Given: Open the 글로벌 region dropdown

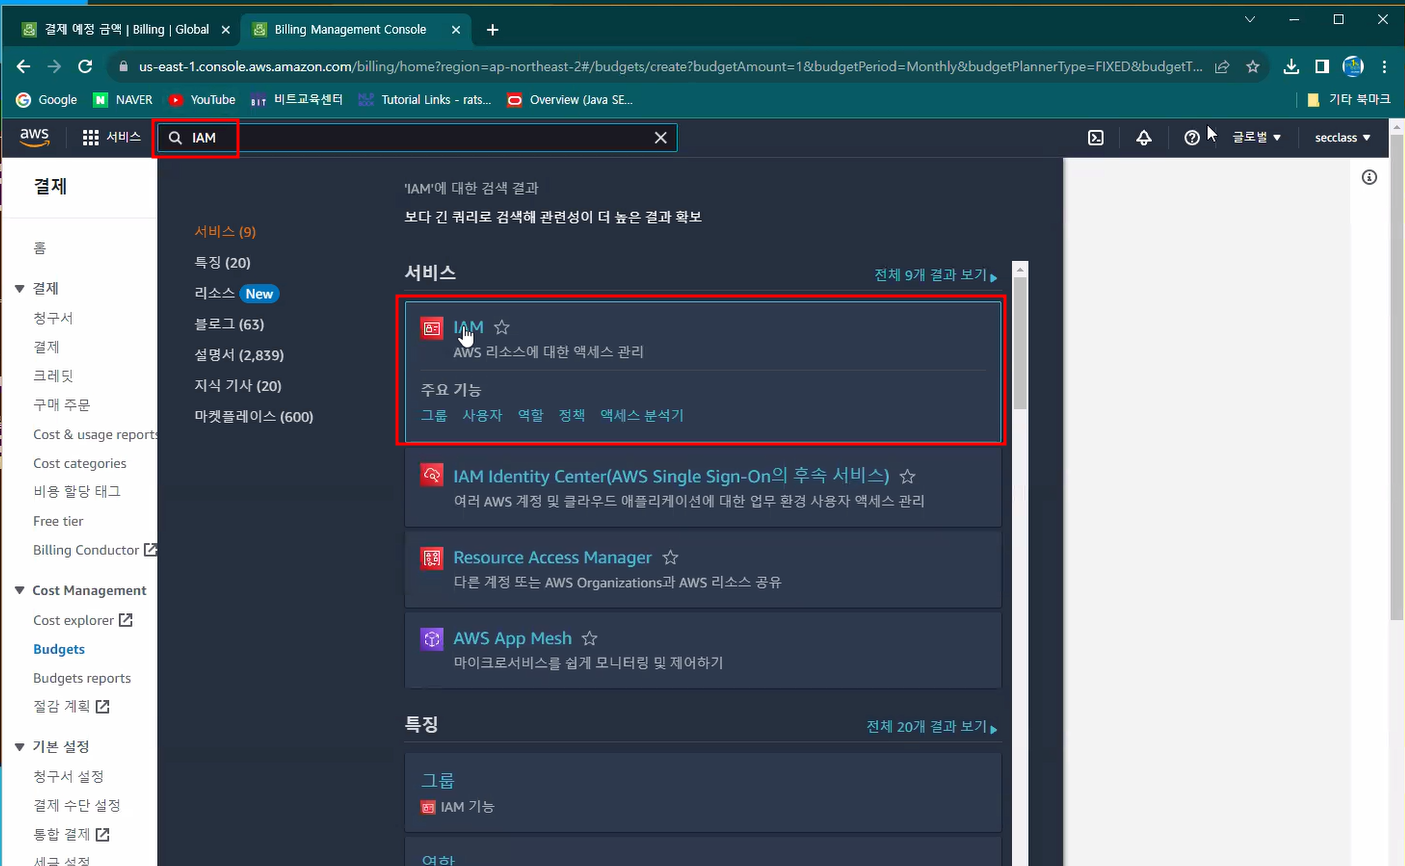Looking at the screenshot, I should point(1256,138).
